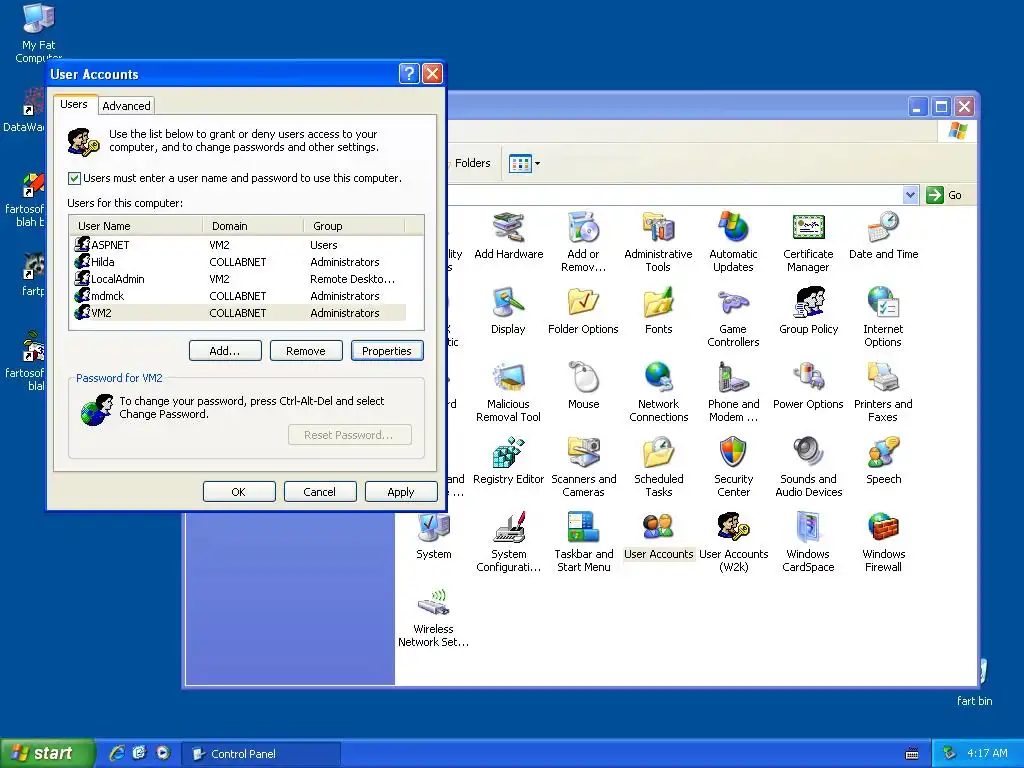Open Date and Time icon

(x=884, y=235)
